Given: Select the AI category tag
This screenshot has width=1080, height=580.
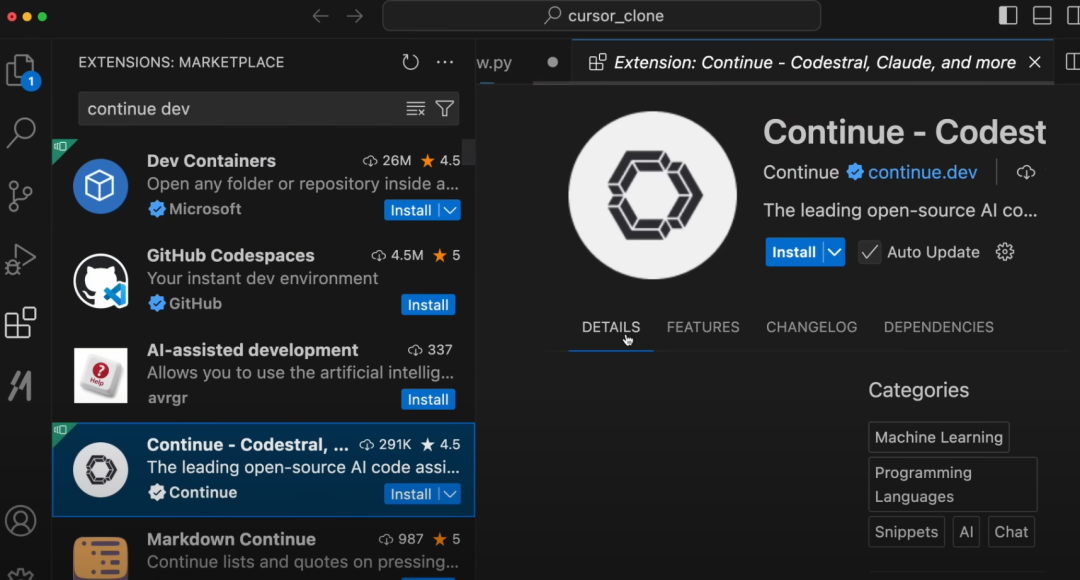Looking at the screenshot, I should click(966, 532).
